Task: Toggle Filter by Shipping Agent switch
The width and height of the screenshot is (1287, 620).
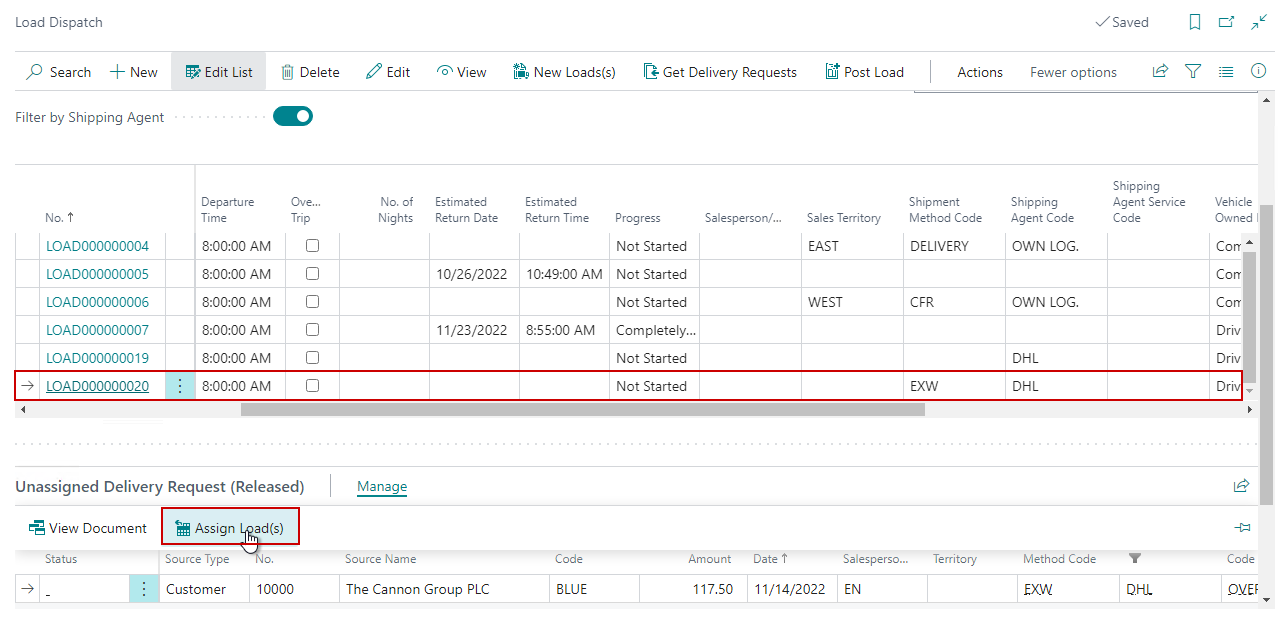Action: coord(293,116)
